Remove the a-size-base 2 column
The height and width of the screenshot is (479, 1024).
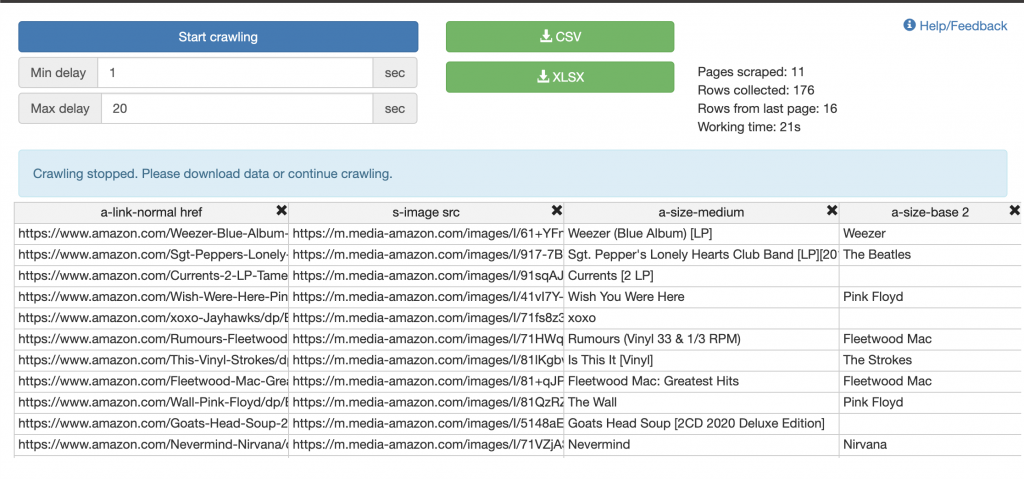(x=1014, y=211)
